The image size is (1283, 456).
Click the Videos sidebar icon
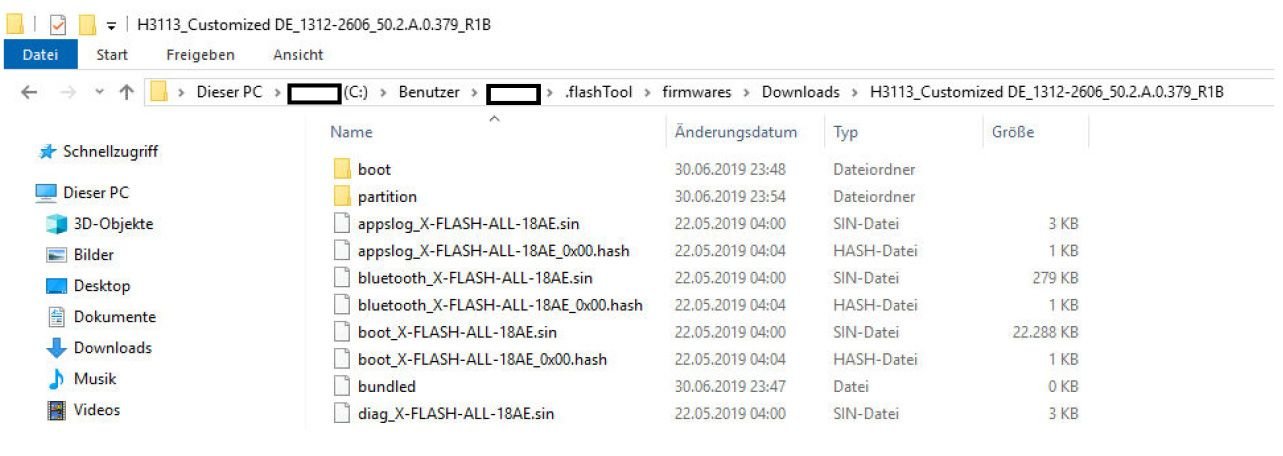56,410
